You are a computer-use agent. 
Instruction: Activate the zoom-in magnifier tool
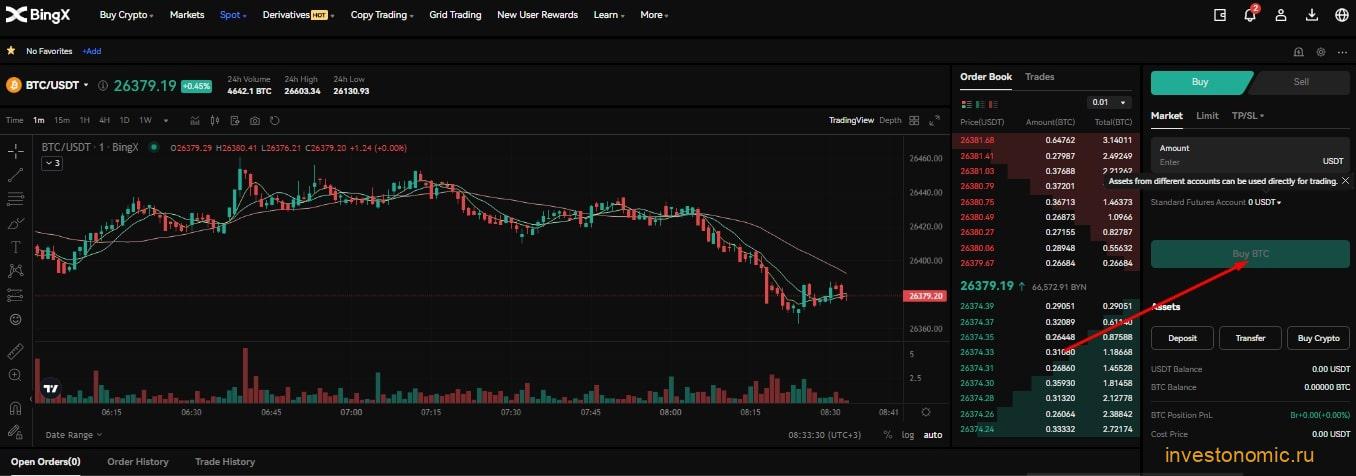pos(15,375)
